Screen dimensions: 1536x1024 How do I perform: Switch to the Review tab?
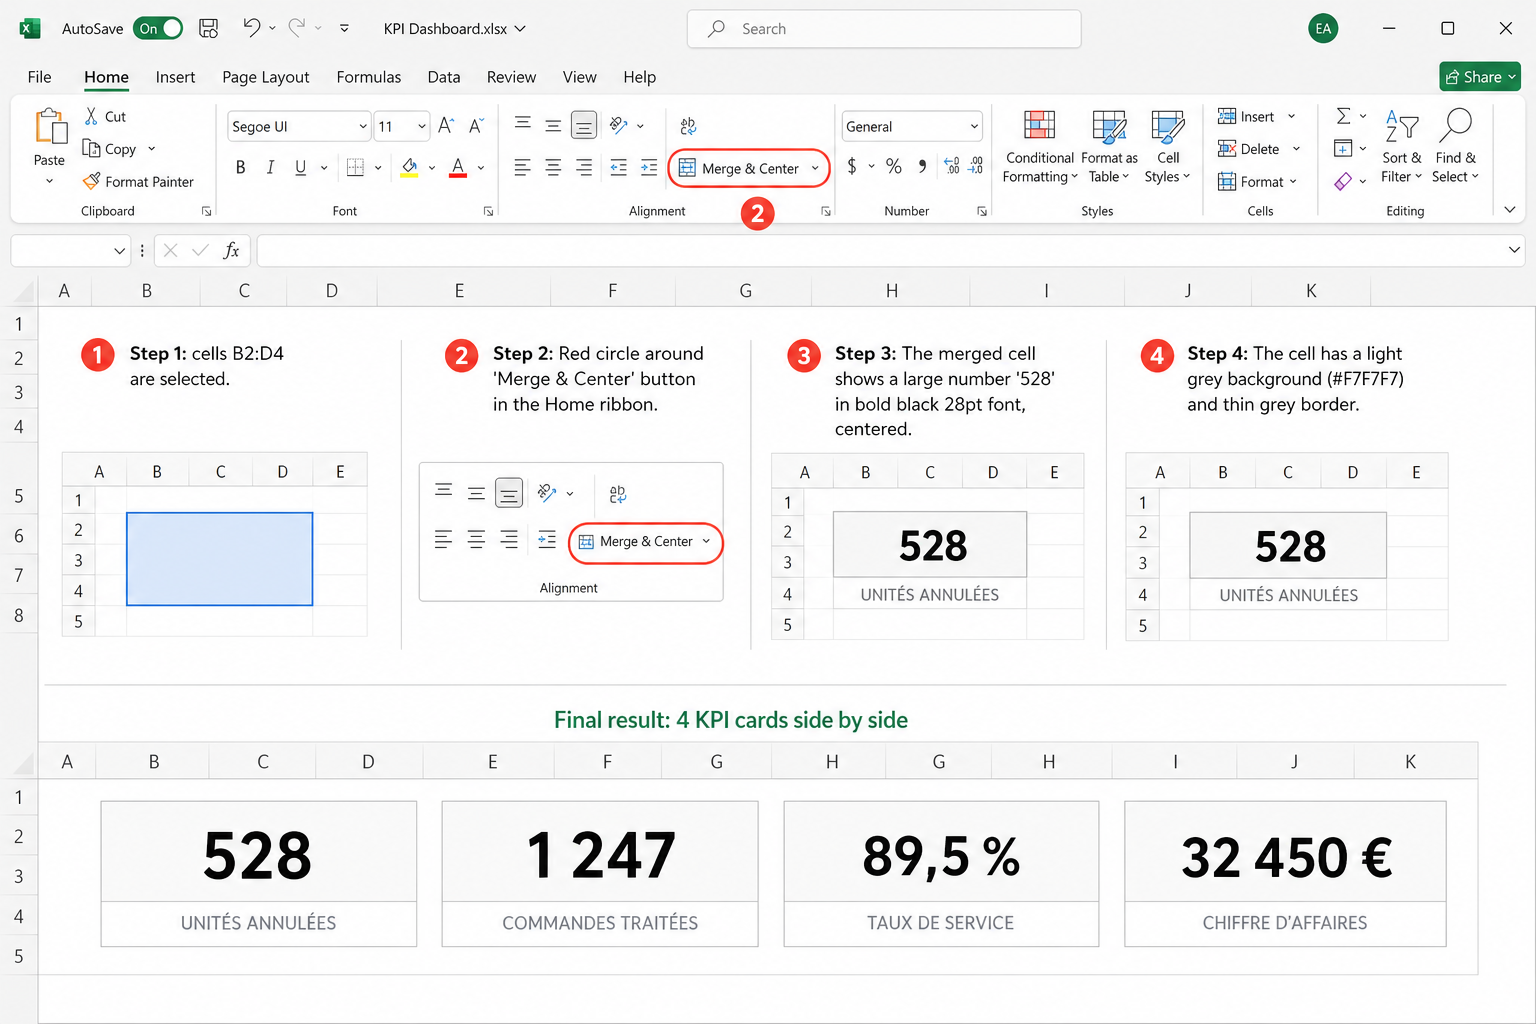(511, 77)
